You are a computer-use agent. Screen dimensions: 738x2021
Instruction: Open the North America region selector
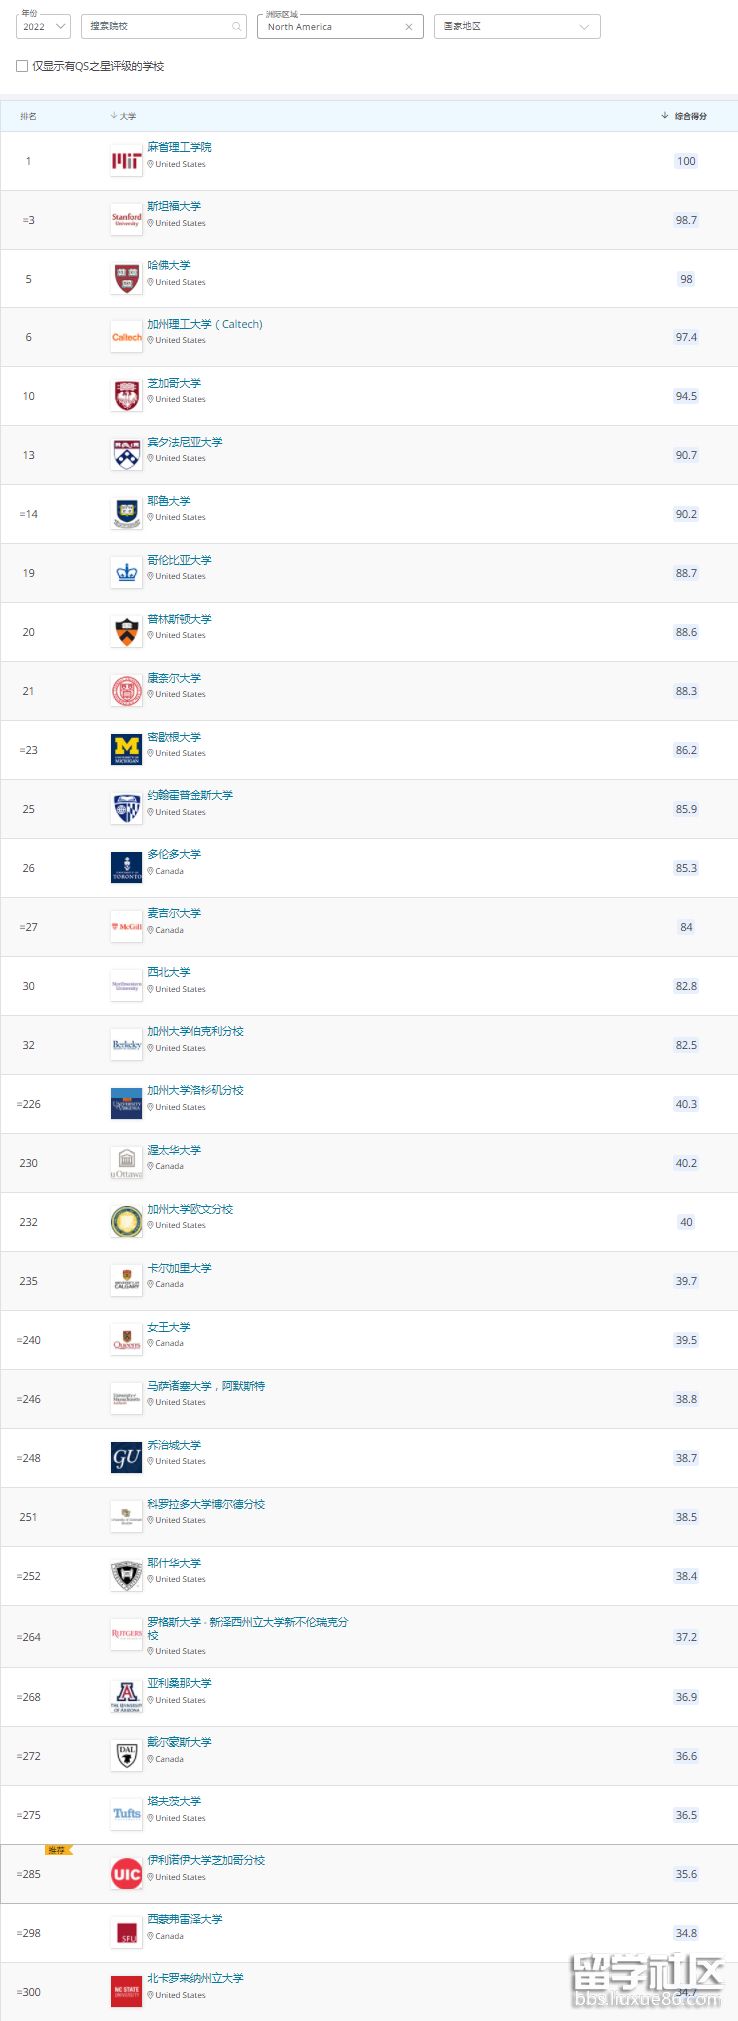coord(330,27)
